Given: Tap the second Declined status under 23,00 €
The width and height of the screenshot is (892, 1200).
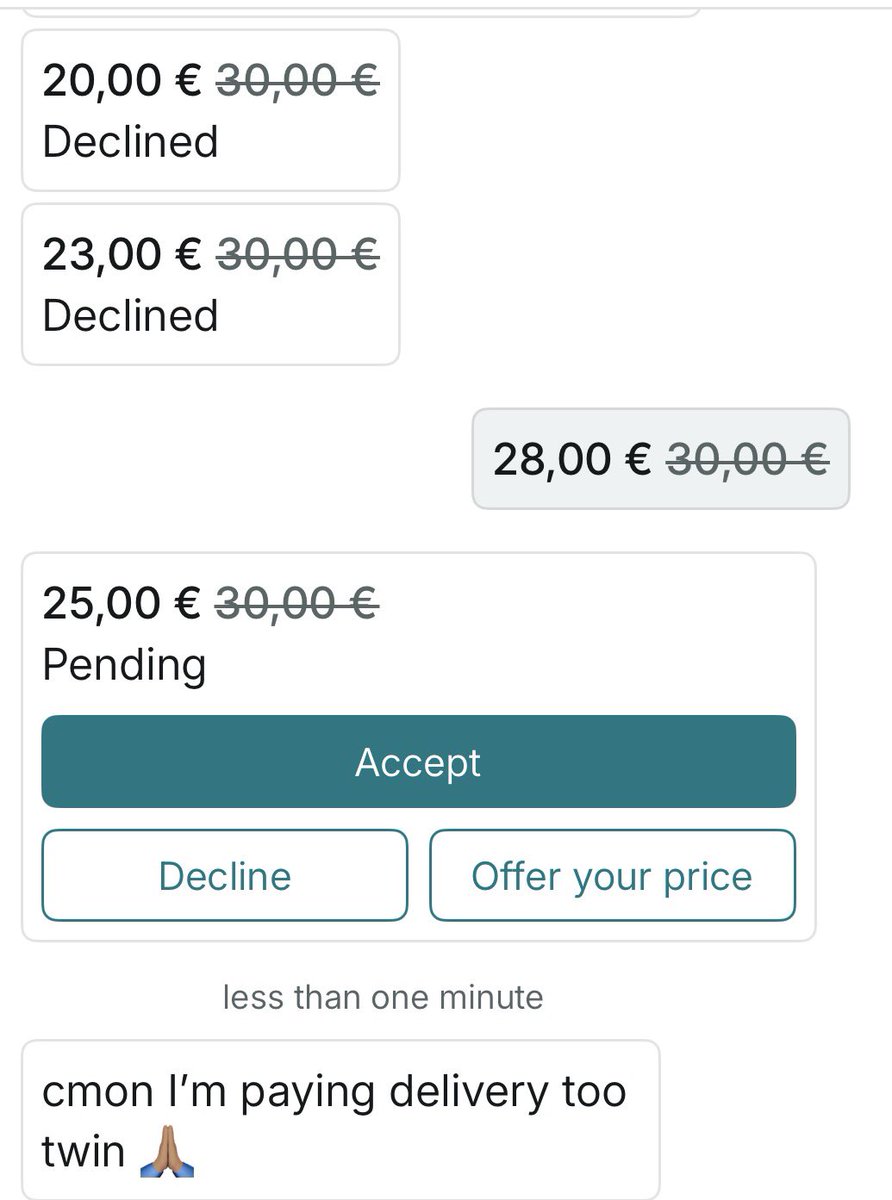Looking at the screenshot, I should click(x=130, y=315).
